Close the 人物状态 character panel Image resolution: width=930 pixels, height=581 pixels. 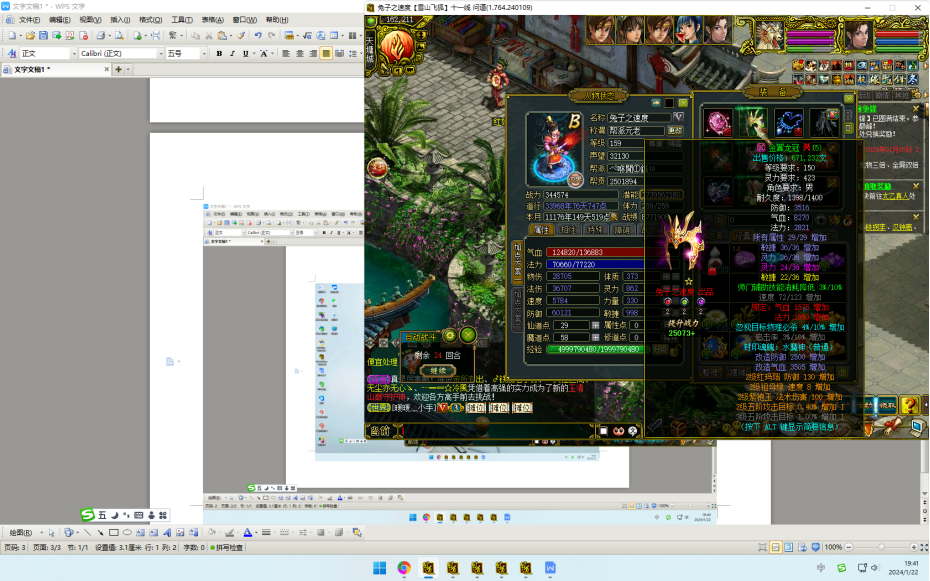coord(683,103)
